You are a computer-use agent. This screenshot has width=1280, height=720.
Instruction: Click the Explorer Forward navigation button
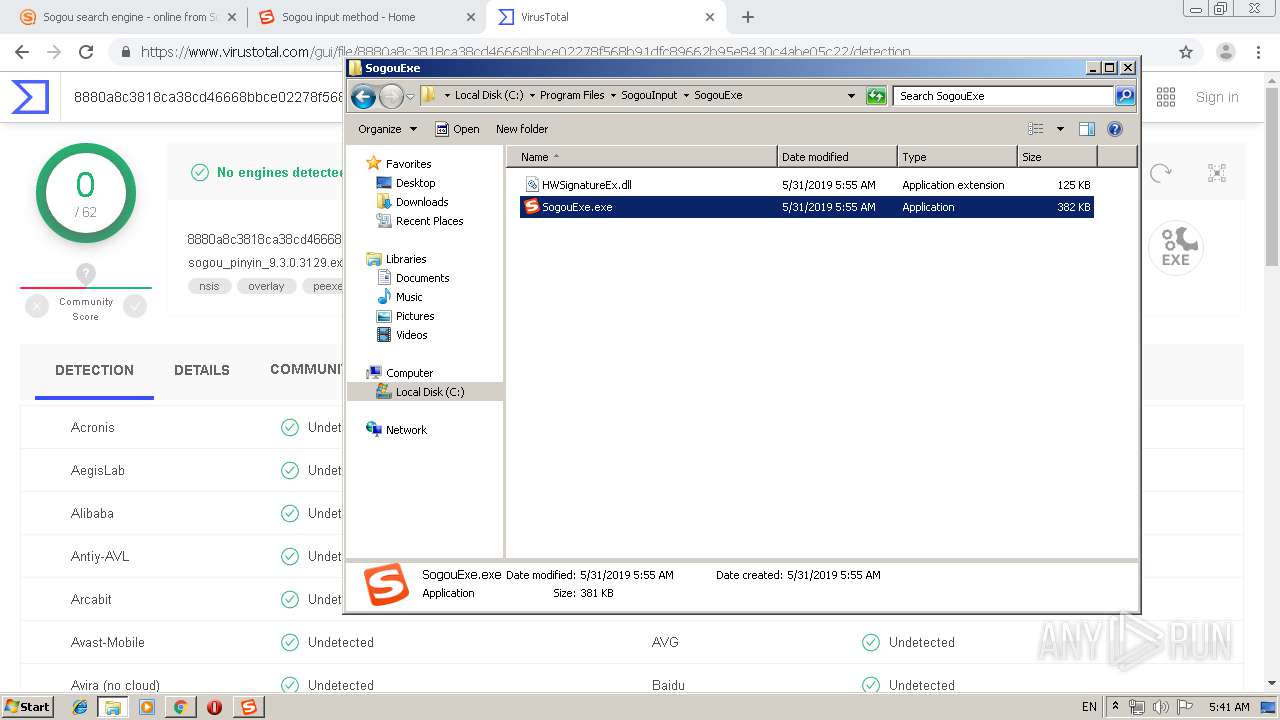391,96
